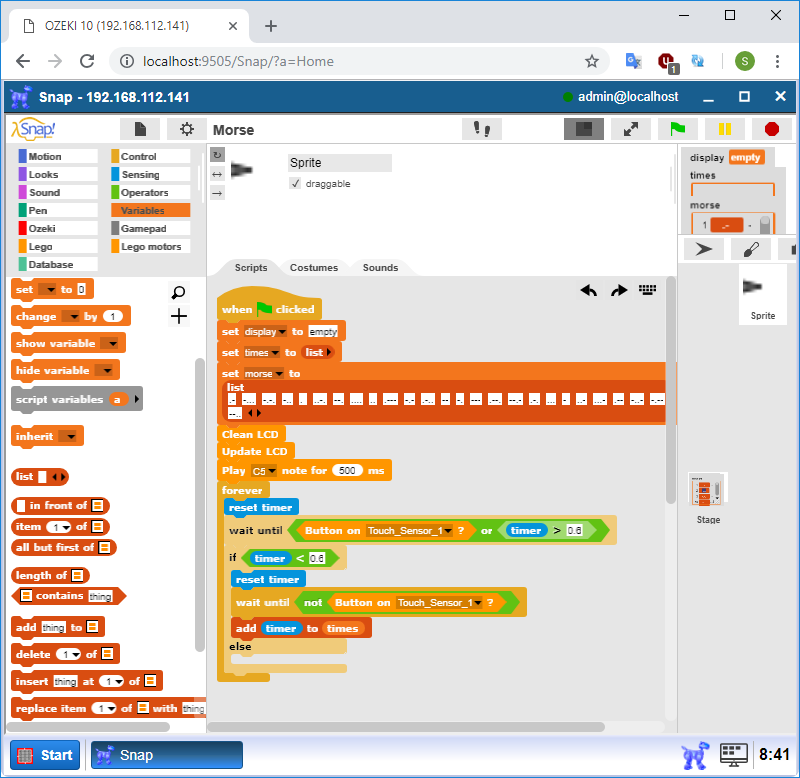Switch to the Scripts tab

click(251, 267)
